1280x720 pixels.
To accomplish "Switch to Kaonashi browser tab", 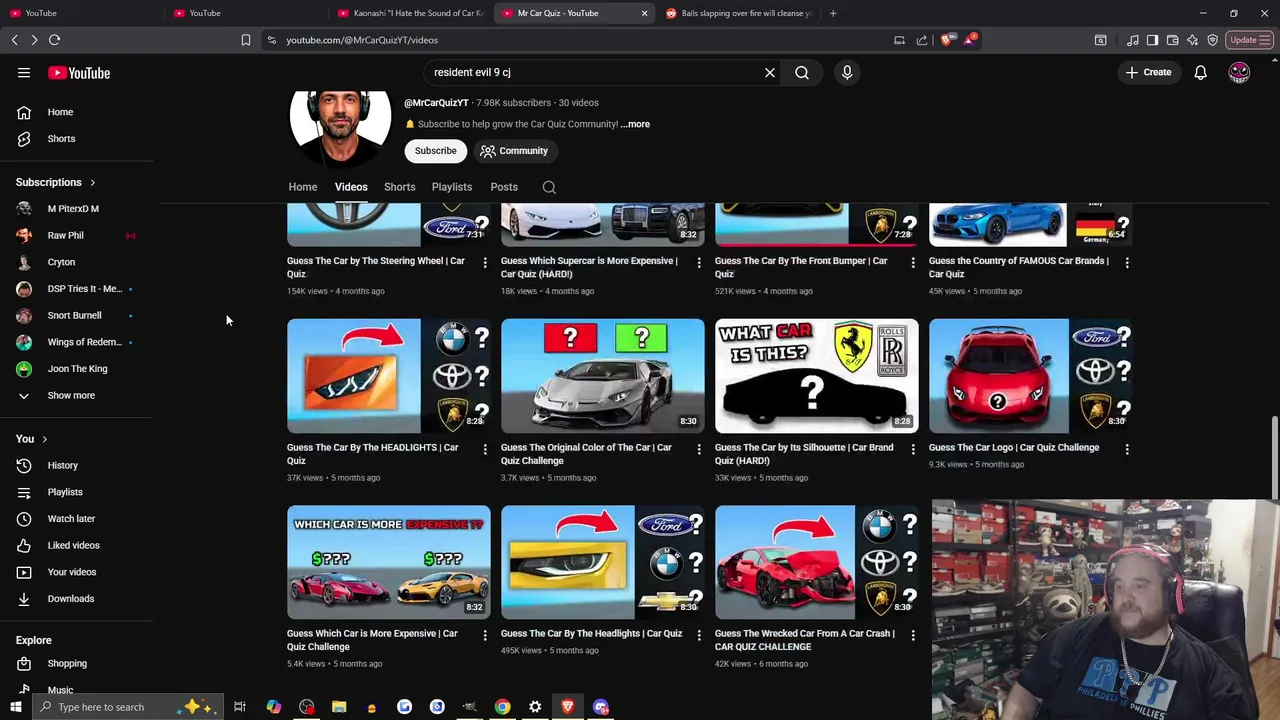I will tap(410, 13).
